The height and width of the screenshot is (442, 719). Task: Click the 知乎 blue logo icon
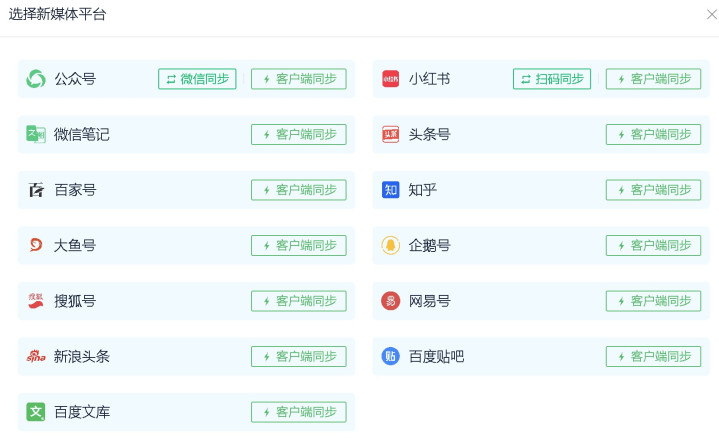pos(391,190)
